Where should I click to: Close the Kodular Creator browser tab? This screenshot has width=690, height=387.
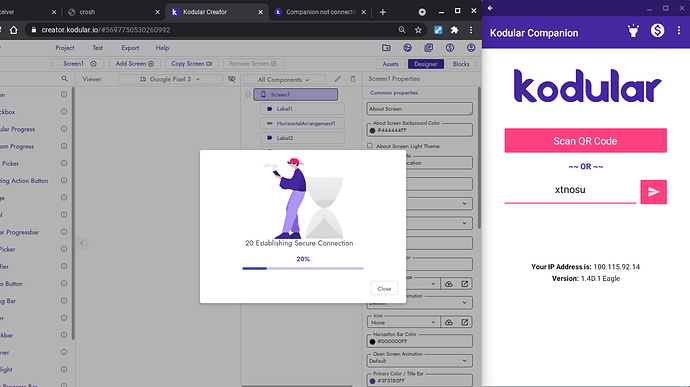click(x=261, y=12)
